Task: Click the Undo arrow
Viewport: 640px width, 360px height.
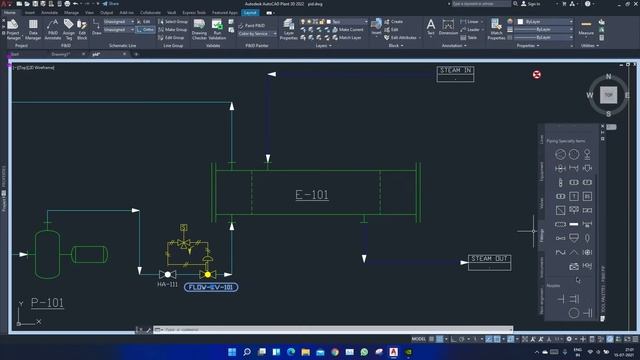Action: click(76, 4)
